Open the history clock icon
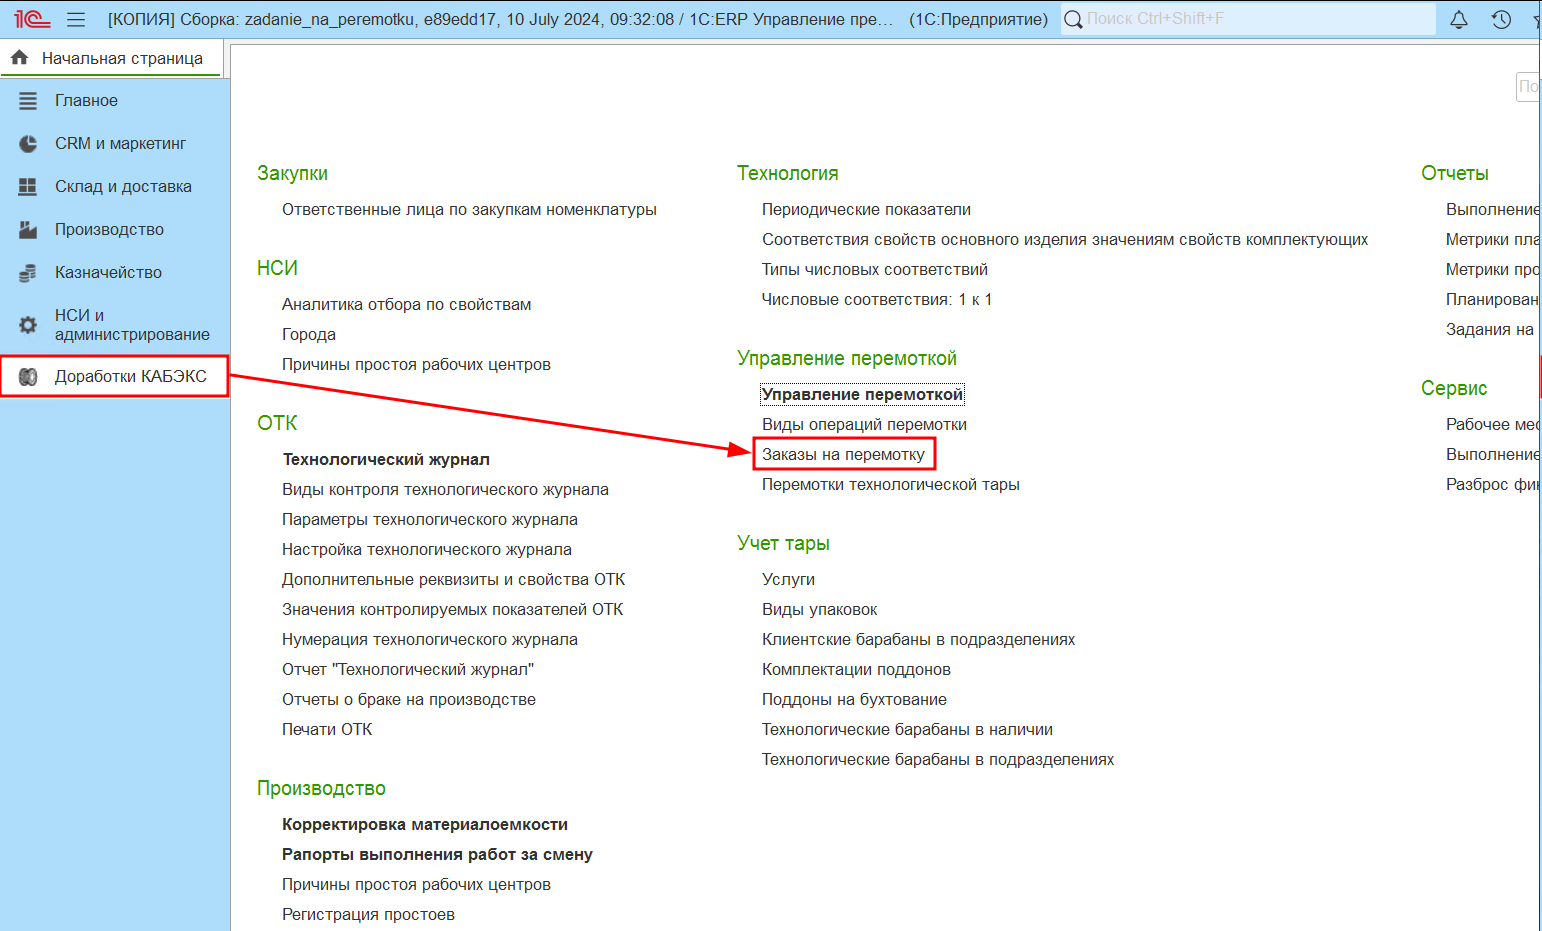Screen dimensions: 1542x931 [x=1501, y=19]
